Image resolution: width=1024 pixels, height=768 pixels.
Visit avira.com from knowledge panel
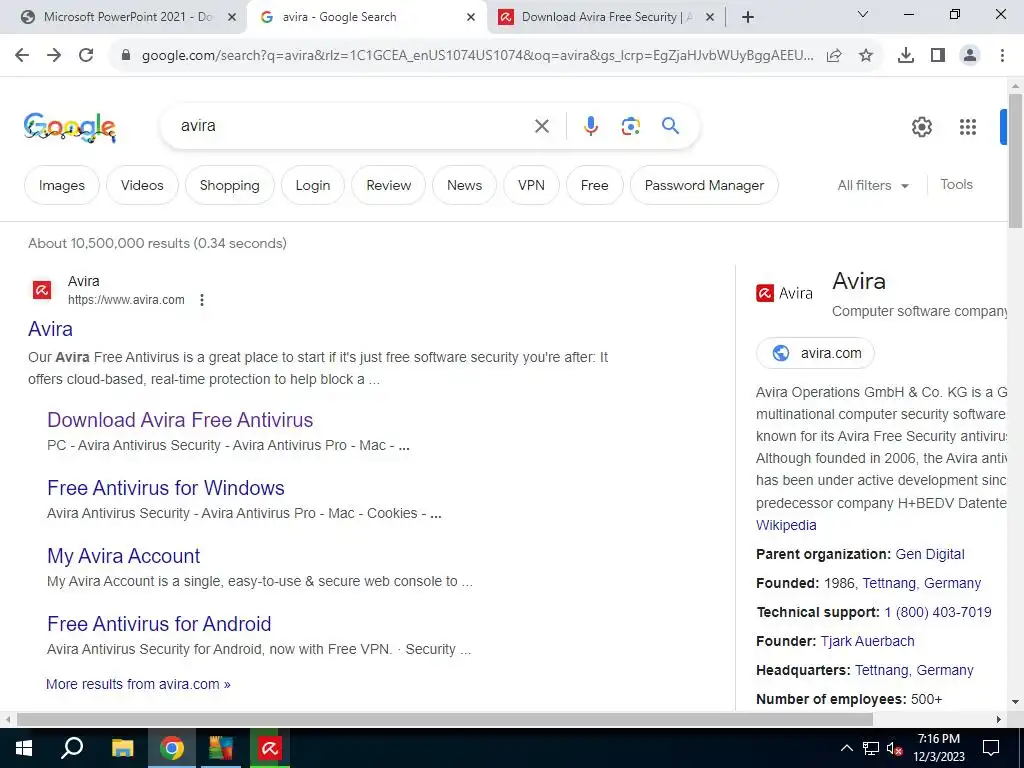coord(815,353)
